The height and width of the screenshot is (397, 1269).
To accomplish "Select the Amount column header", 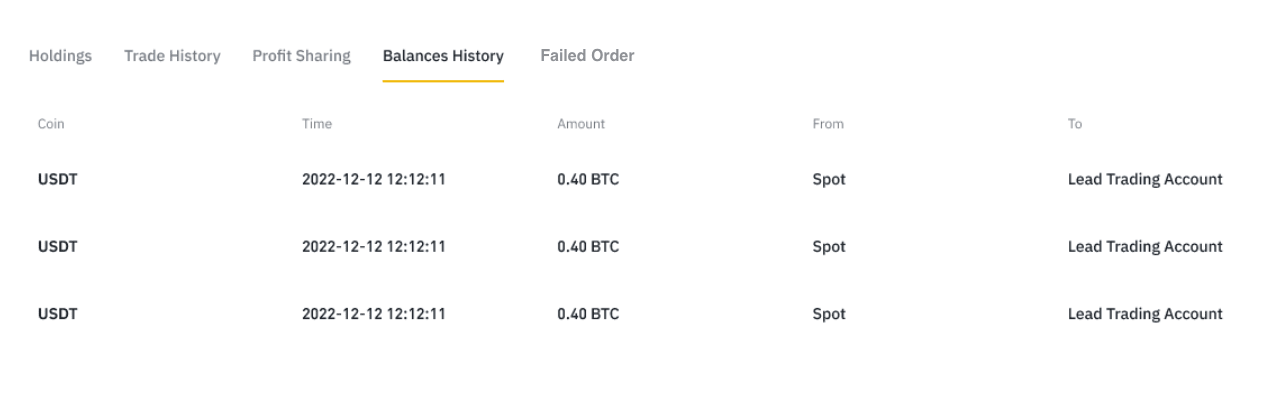I will pyautogui.click(x=581, y=124).
